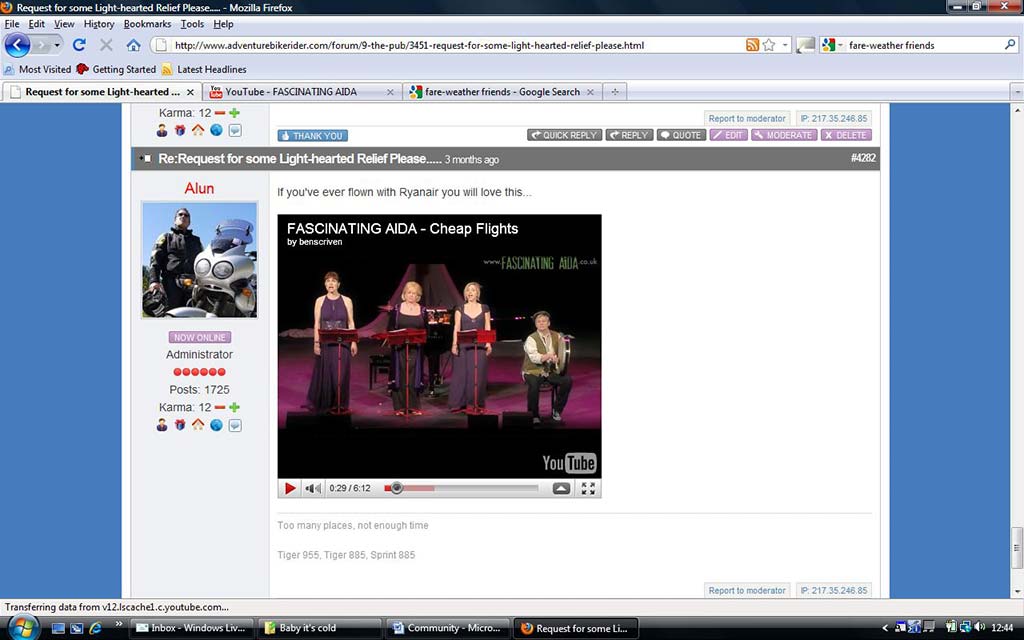The image size is (1024, 640).
Task: Open the File menu
Action: (x=12, y=24)
